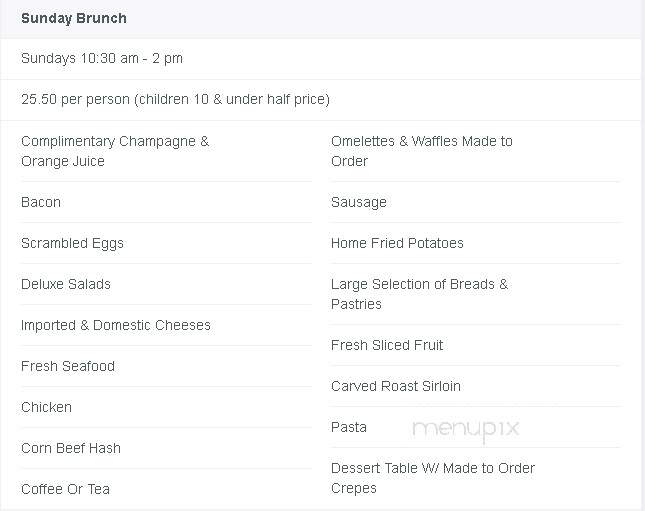Click the menupix watermark logo
The width and height of the screenshot is (645, 511).
point(466,430)
